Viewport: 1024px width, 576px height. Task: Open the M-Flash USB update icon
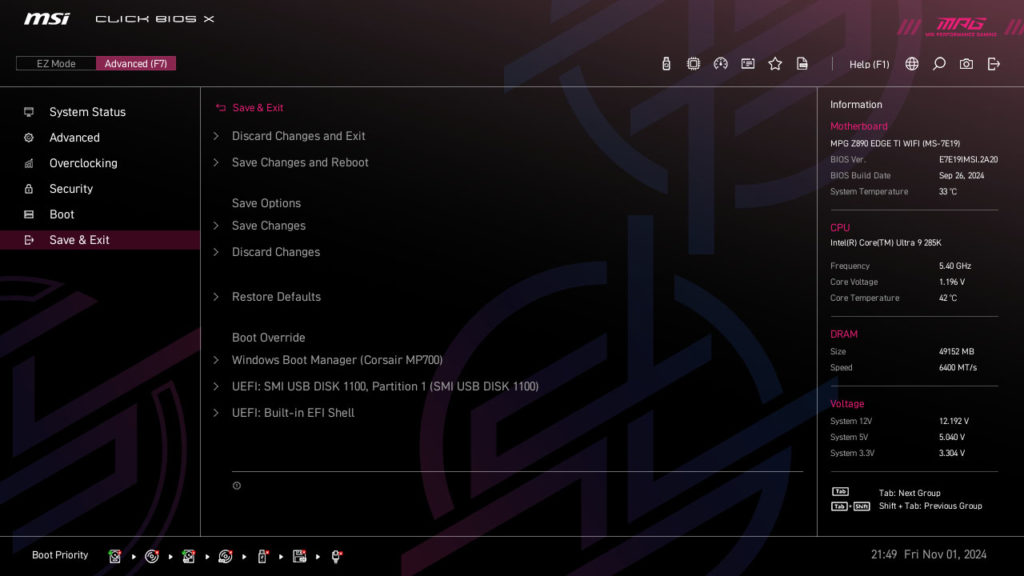[665, 63]
